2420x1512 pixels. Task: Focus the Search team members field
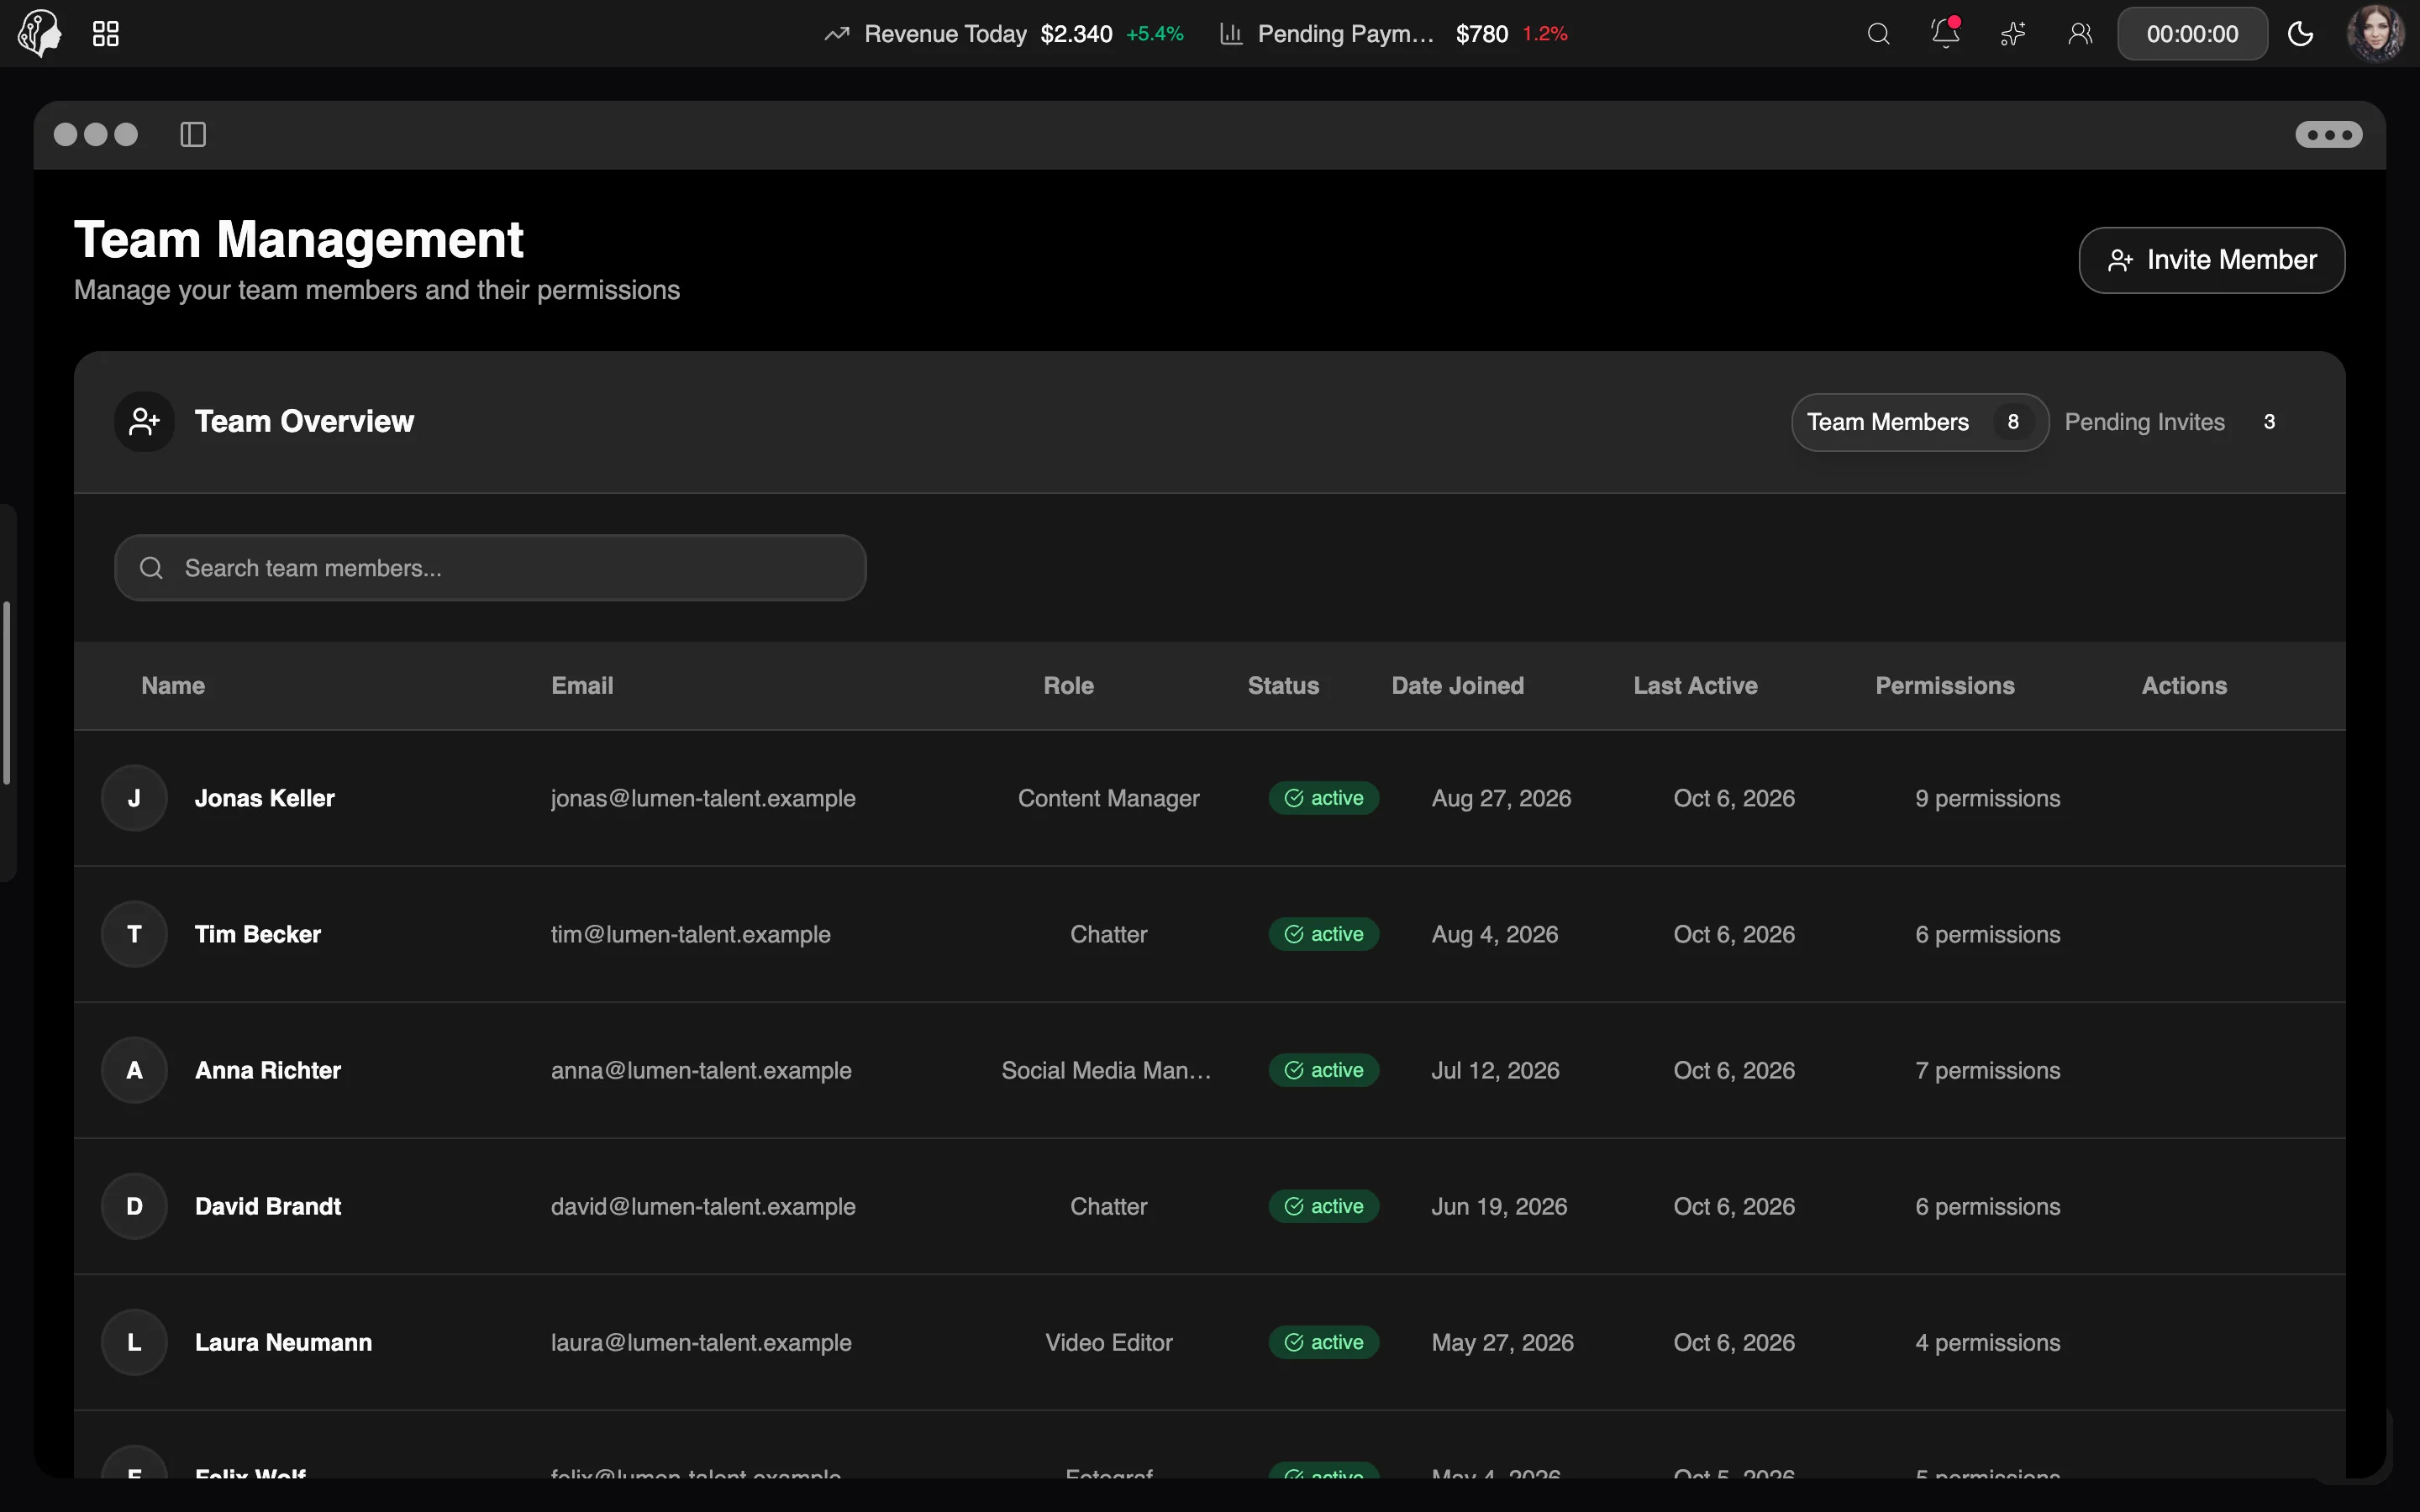point(490,568)
